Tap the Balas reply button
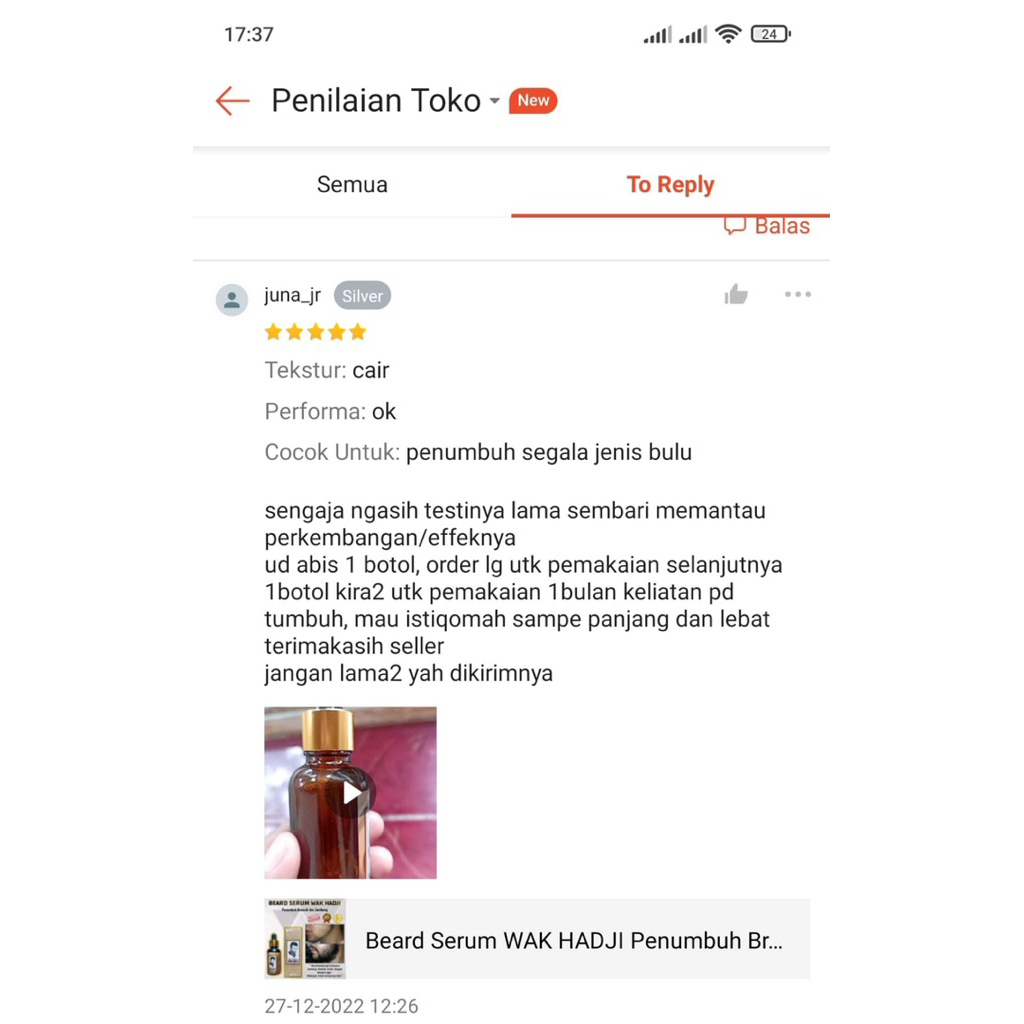1024x1024 pixels. tap(767, 226)
